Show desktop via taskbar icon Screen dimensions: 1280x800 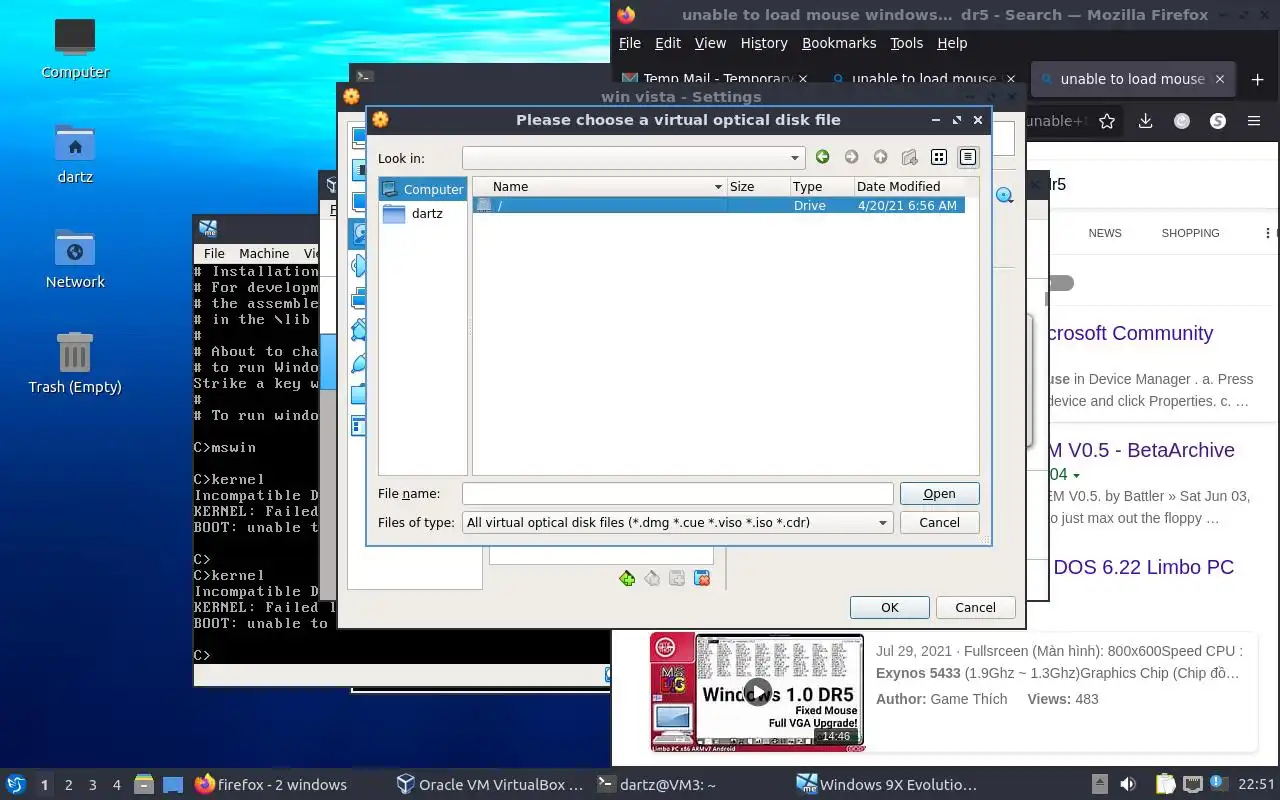(x=173, y=785)
